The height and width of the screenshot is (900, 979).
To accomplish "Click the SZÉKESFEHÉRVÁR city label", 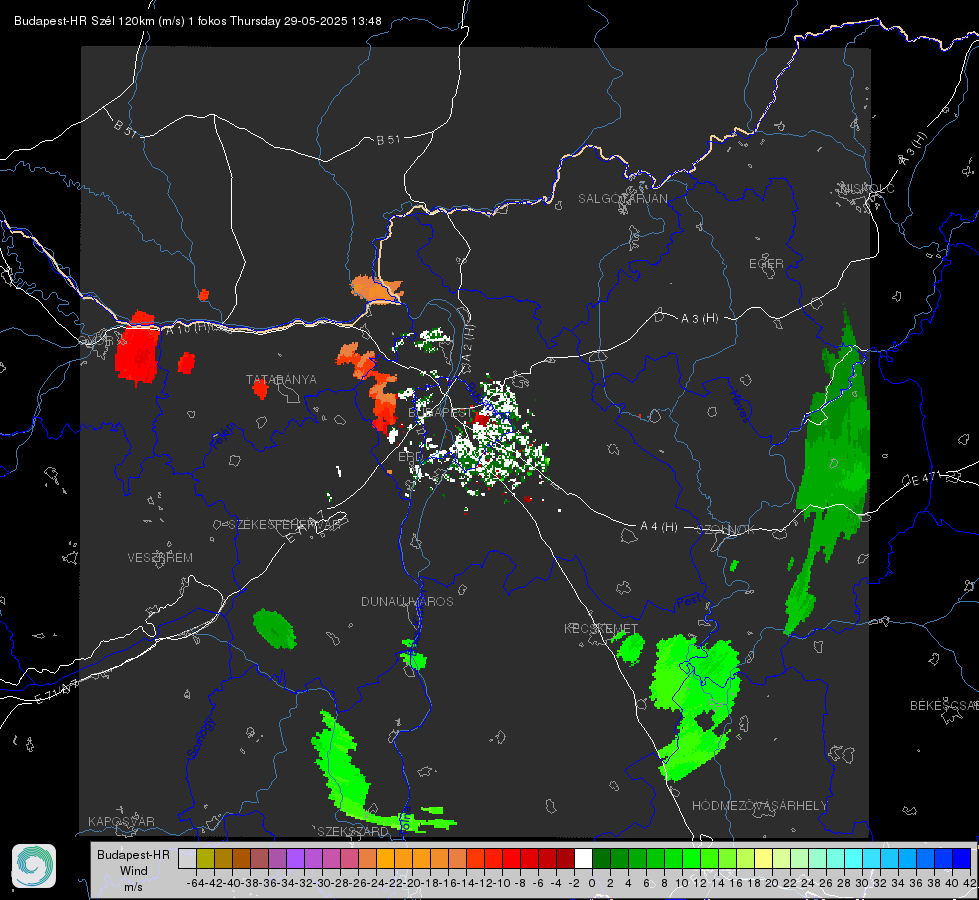I will [284, 524].
